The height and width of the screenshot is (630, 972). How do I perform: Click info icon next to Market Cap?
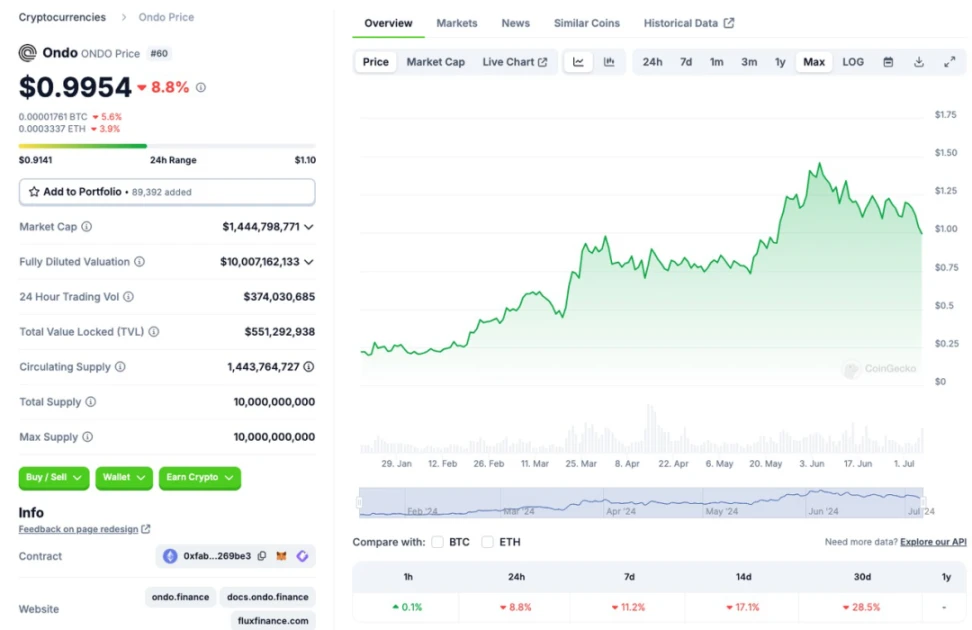86,227
